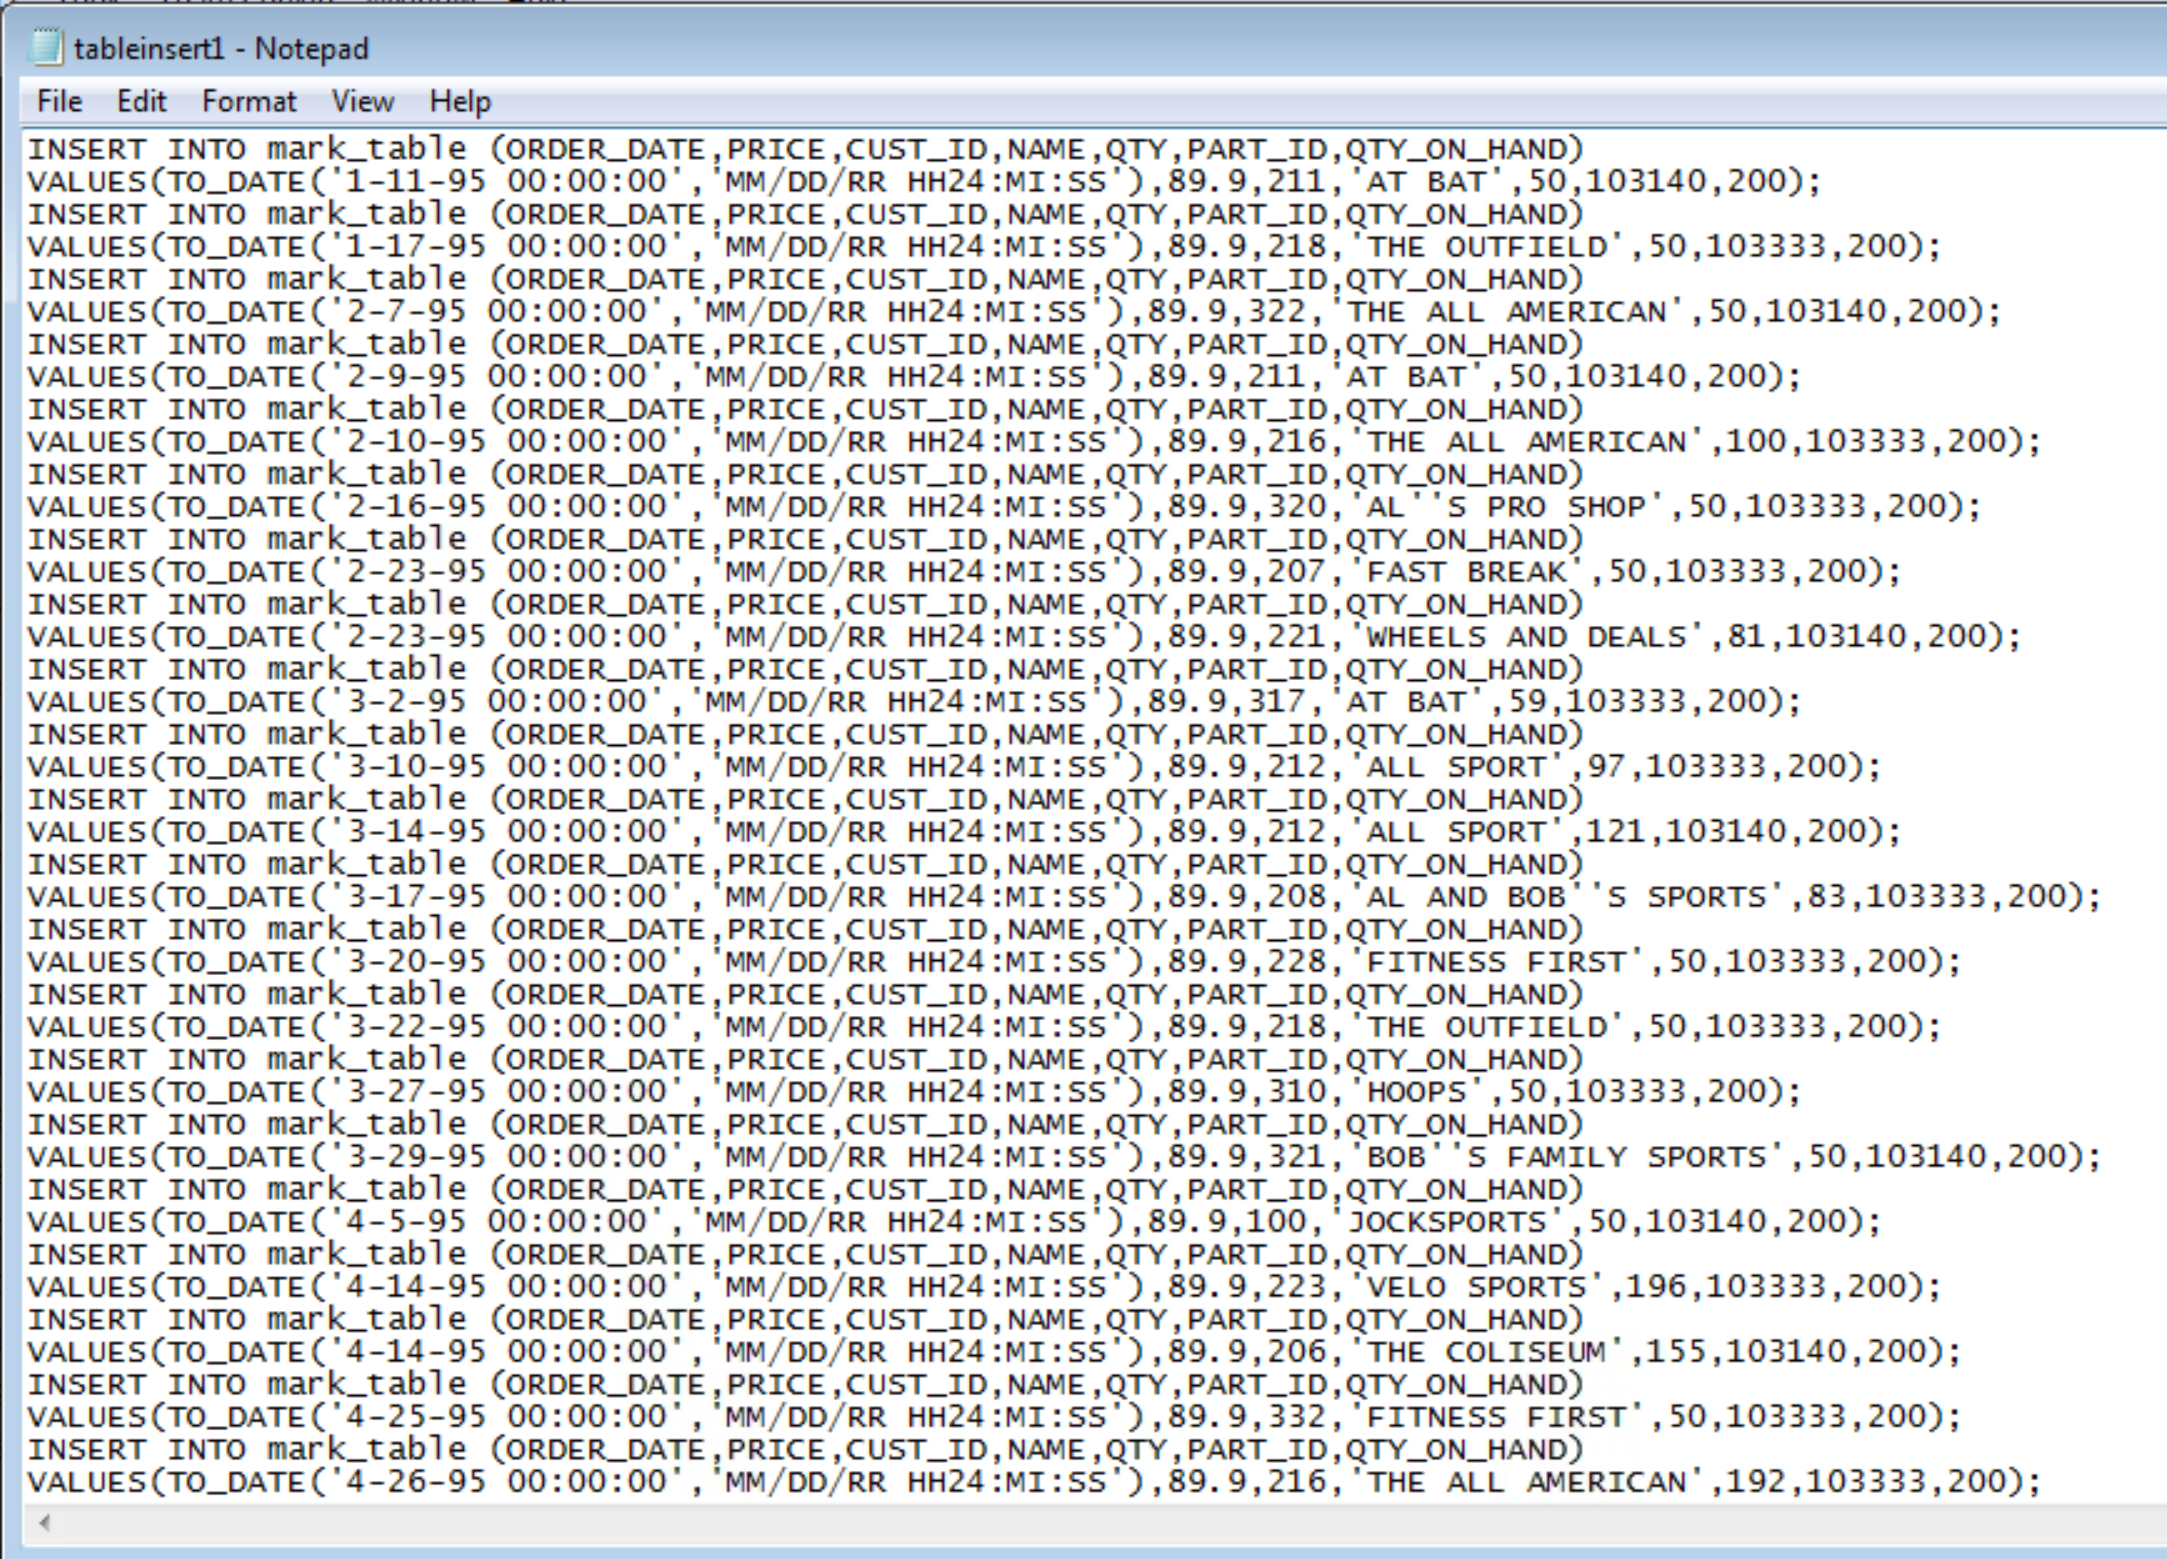Screen dimensions: 2167x1559
Task: Click the text 'BOB''S FAMILY SPORTS'
Action: (x=1567, y=1157)
